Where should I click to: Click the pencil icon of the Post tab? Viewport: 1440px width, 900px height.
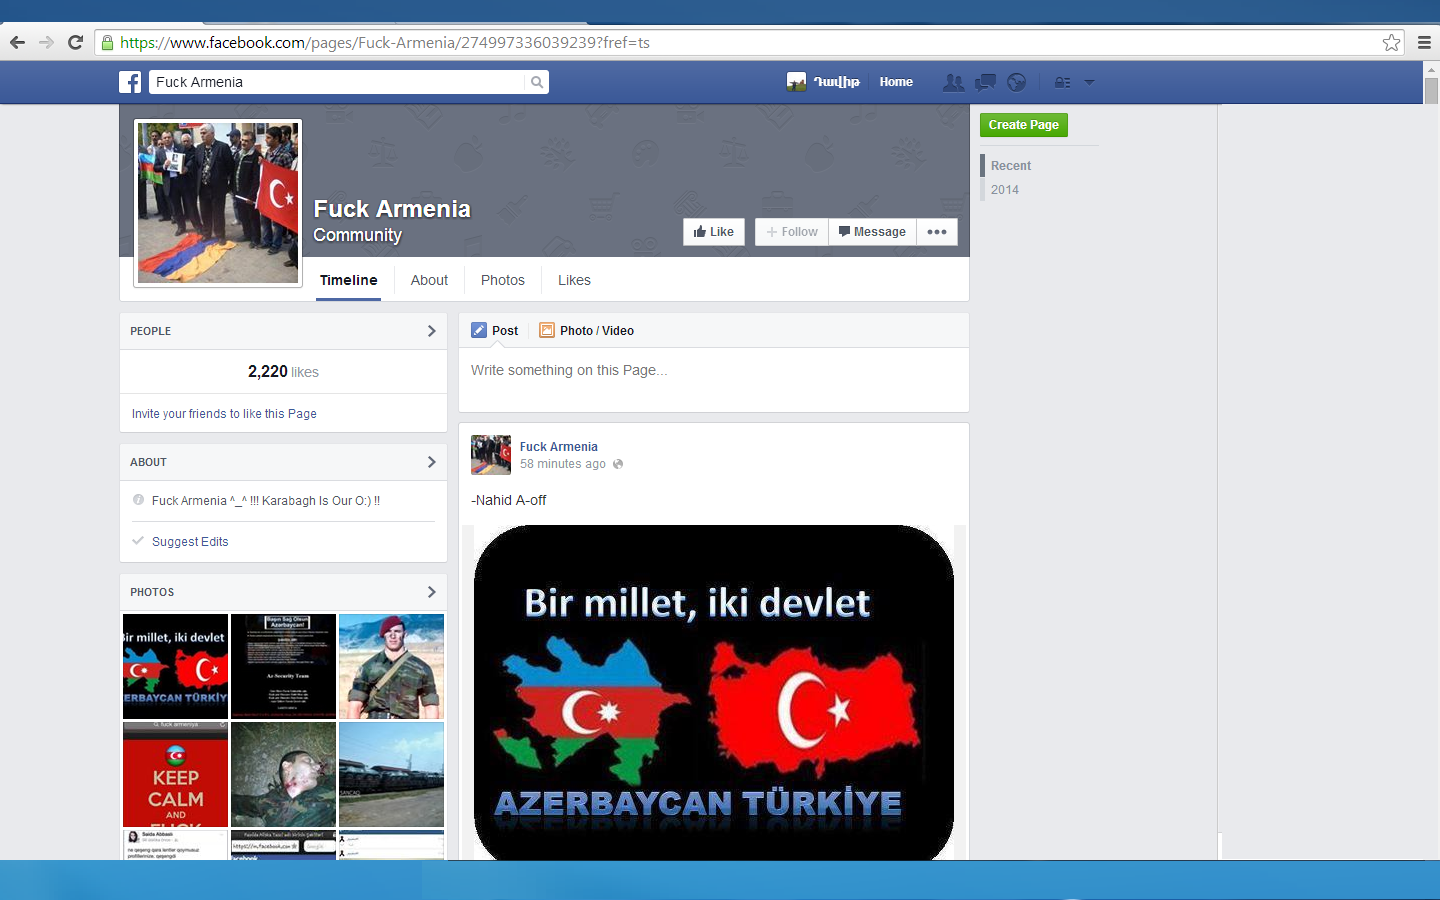point(479,330)
